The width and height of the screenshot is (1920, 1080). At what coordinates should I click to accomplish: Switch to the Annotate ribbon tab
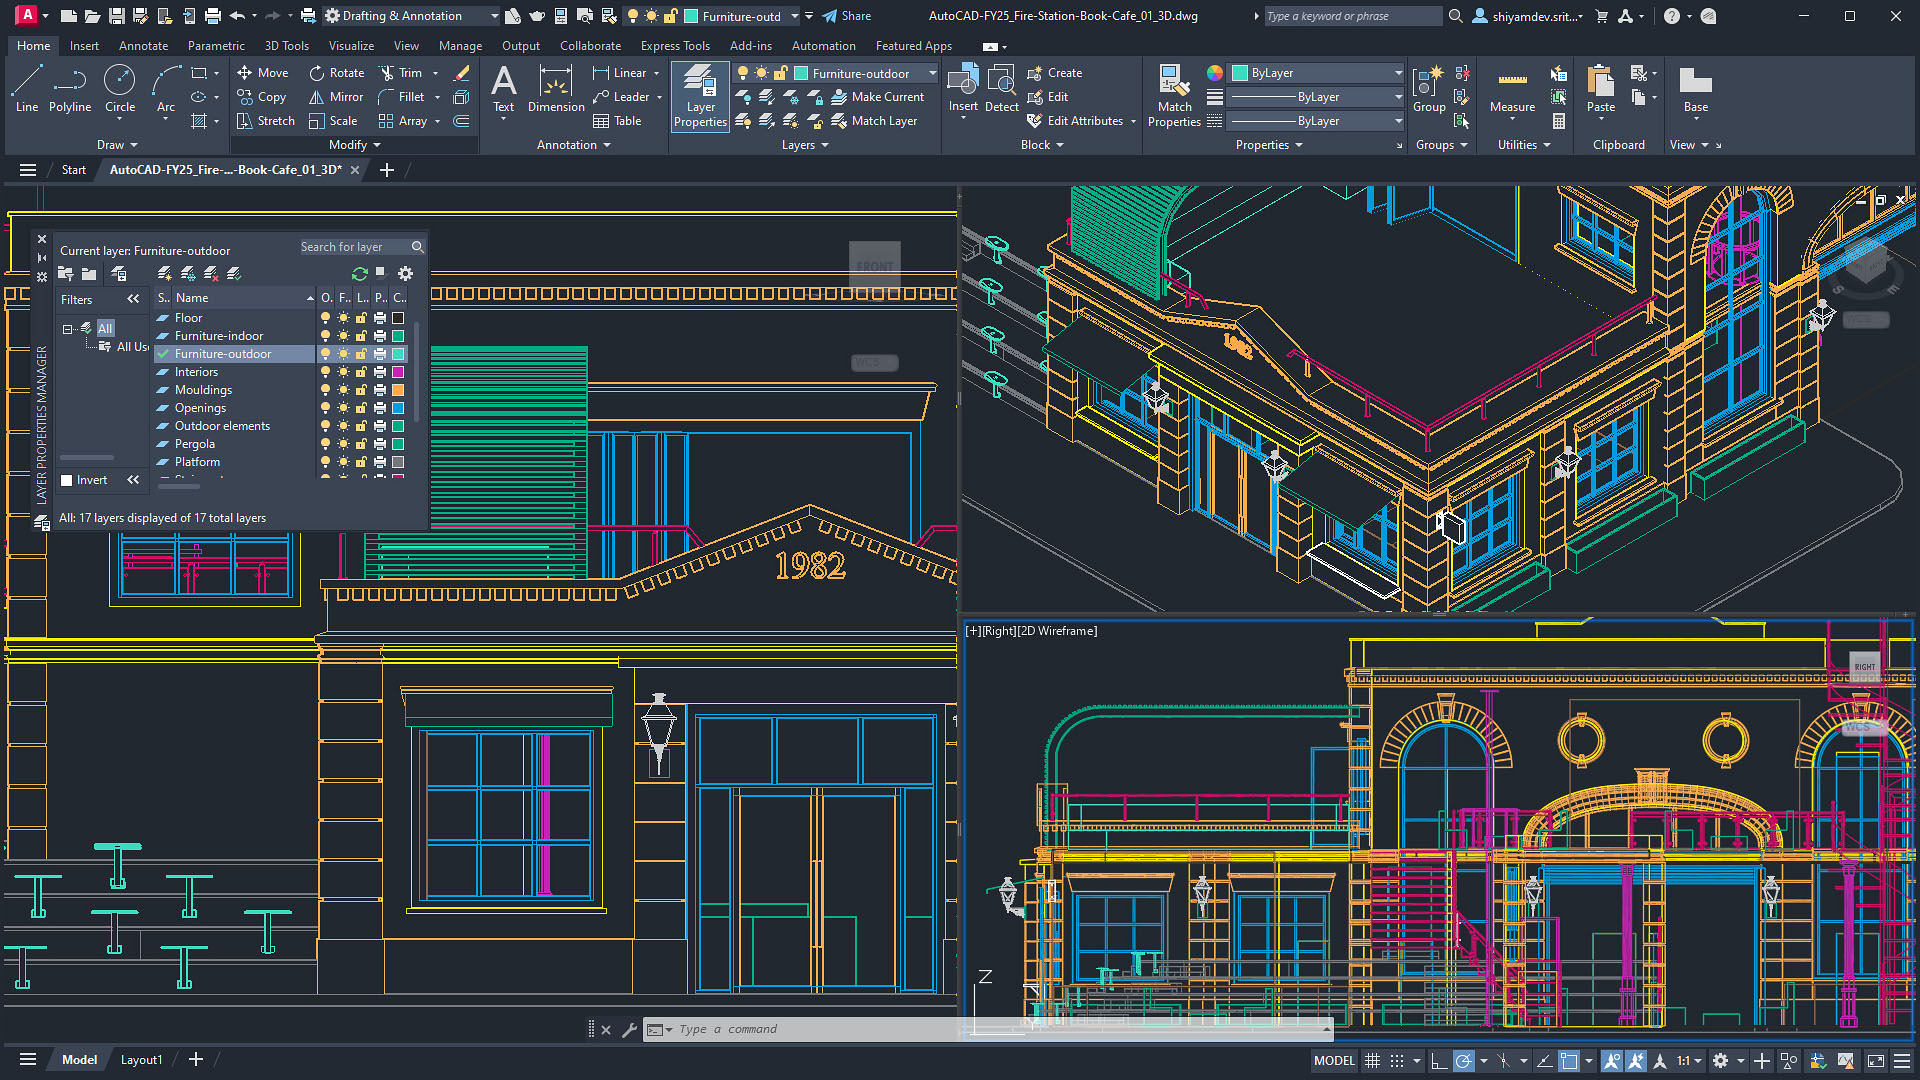(143, 45)
